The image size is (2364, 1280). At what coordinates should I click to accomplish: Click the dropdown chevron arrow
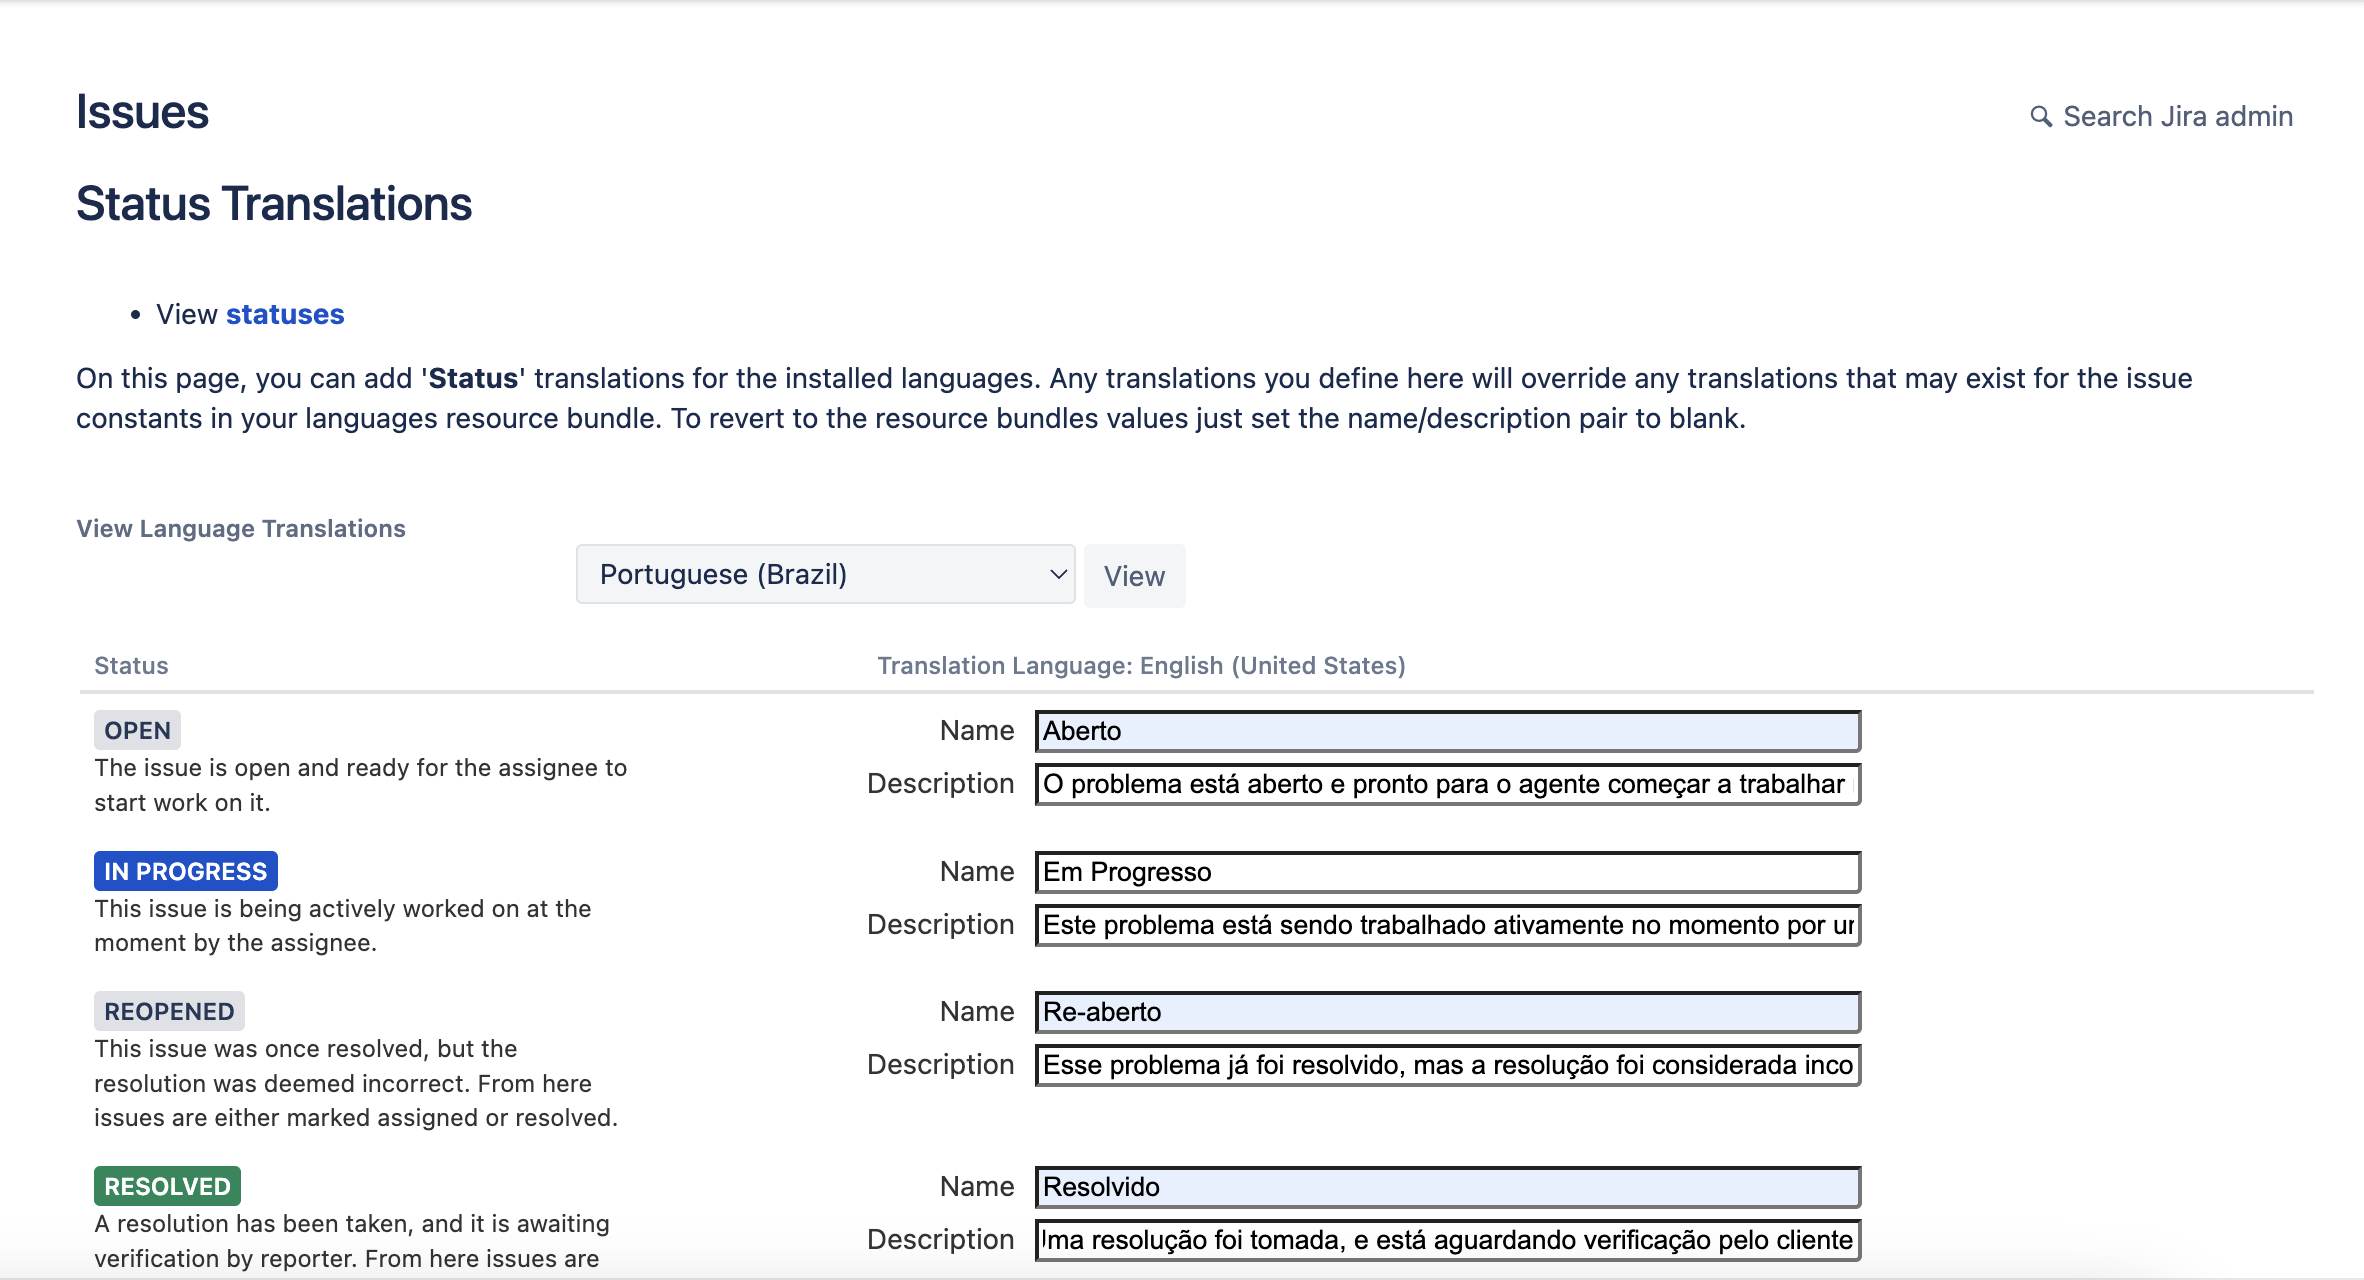(1057, 574)
